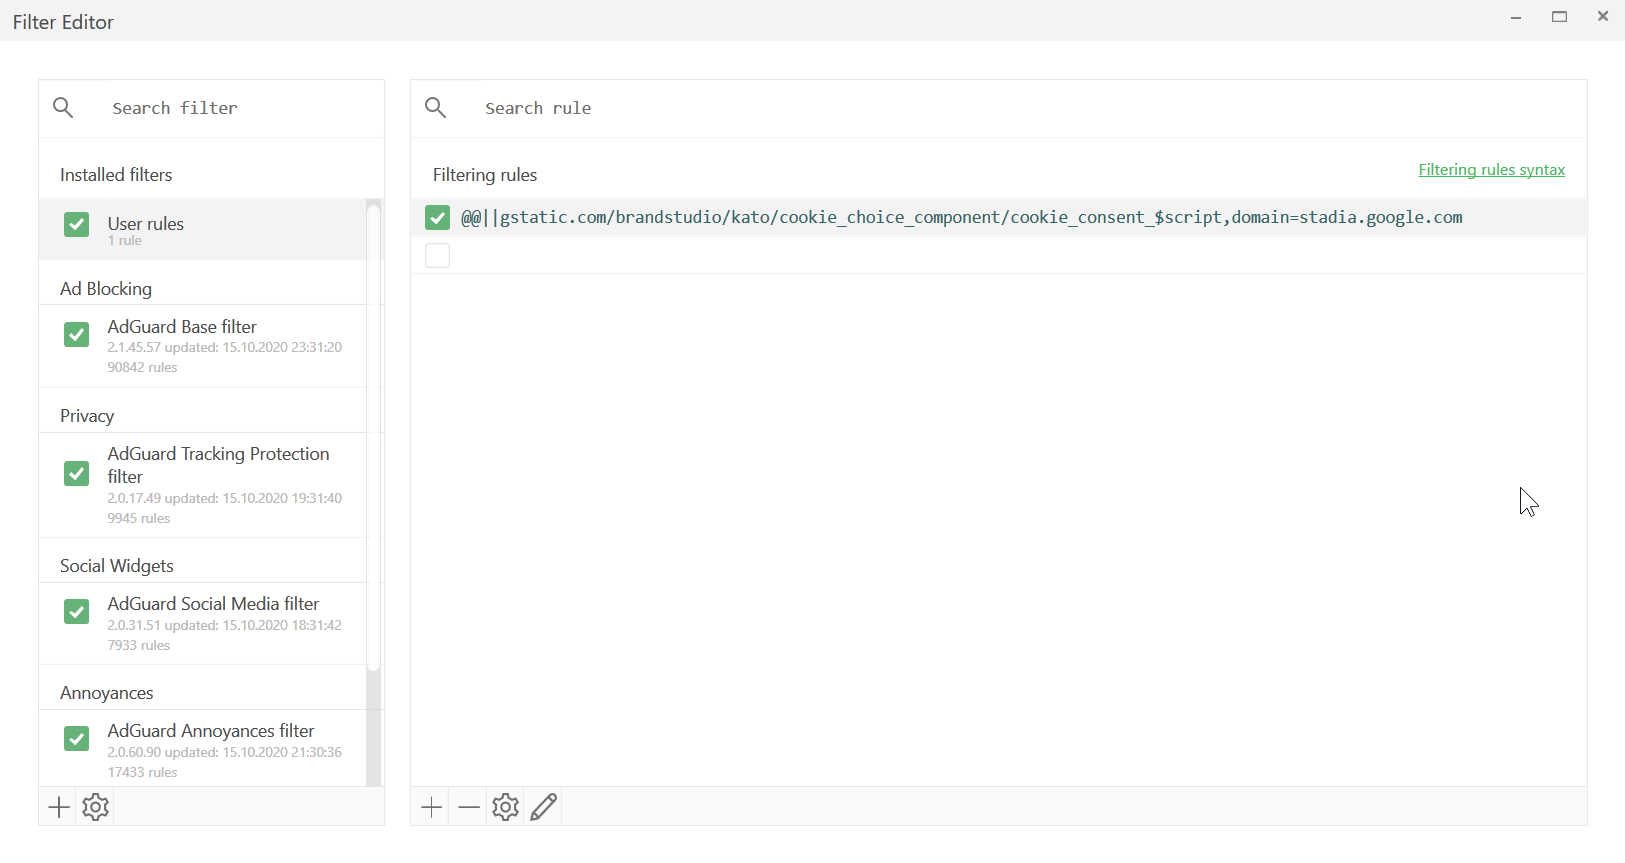Remove the selected rule with the minus icon
Image resolution: width=1625 pixels, height=863 pixels.
(470, 808)
